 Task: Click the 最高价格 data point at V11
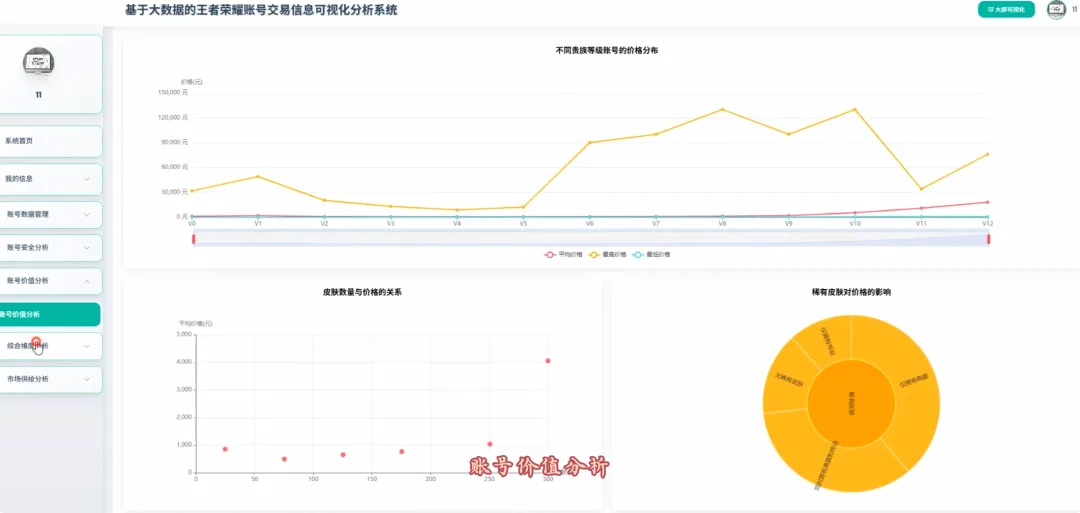921,189
